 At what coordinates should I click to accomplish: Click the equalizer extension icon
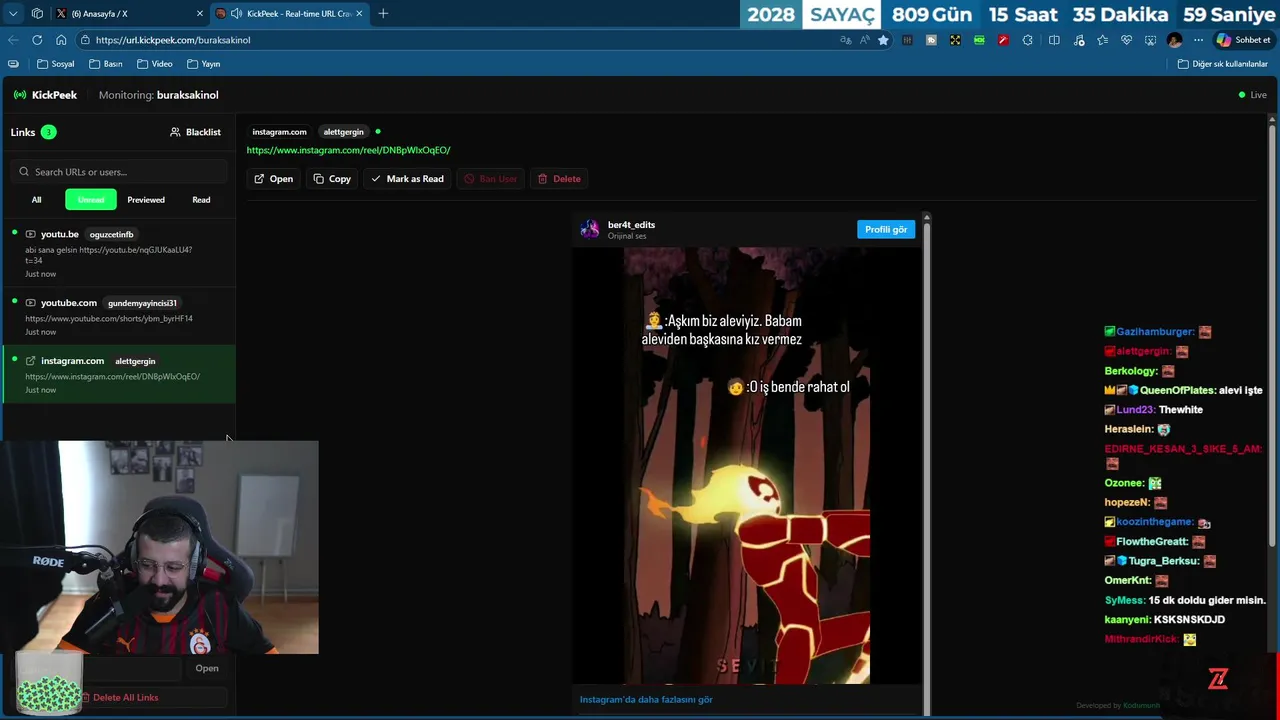point(907,40)
